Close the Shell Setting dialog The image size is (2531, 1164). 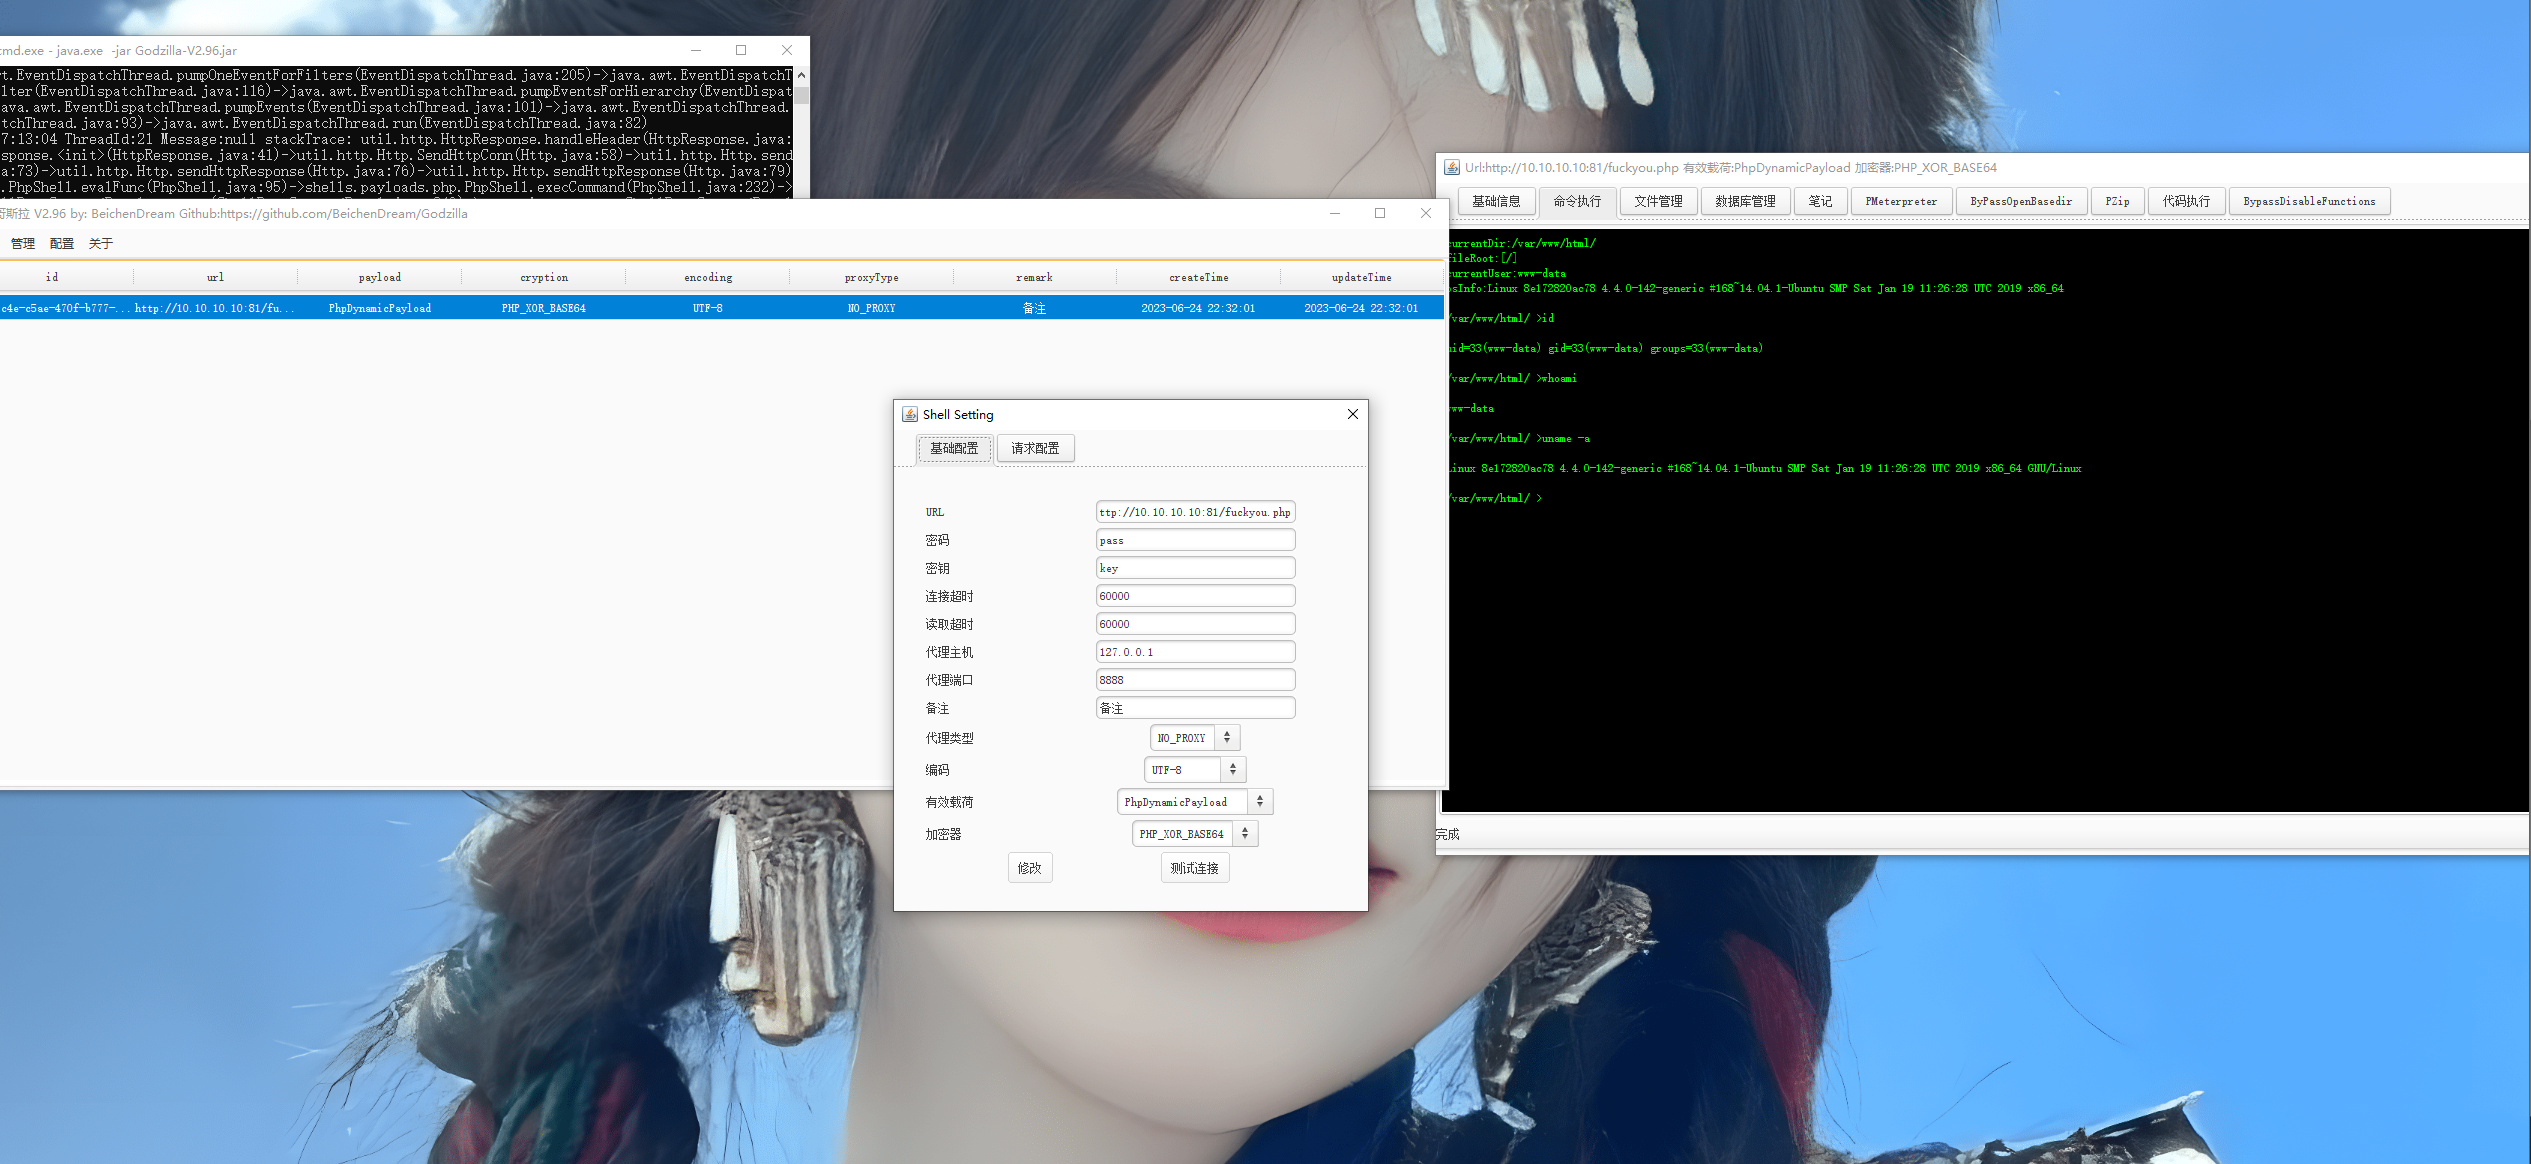pyautogui.click(x=1353, y=414)
